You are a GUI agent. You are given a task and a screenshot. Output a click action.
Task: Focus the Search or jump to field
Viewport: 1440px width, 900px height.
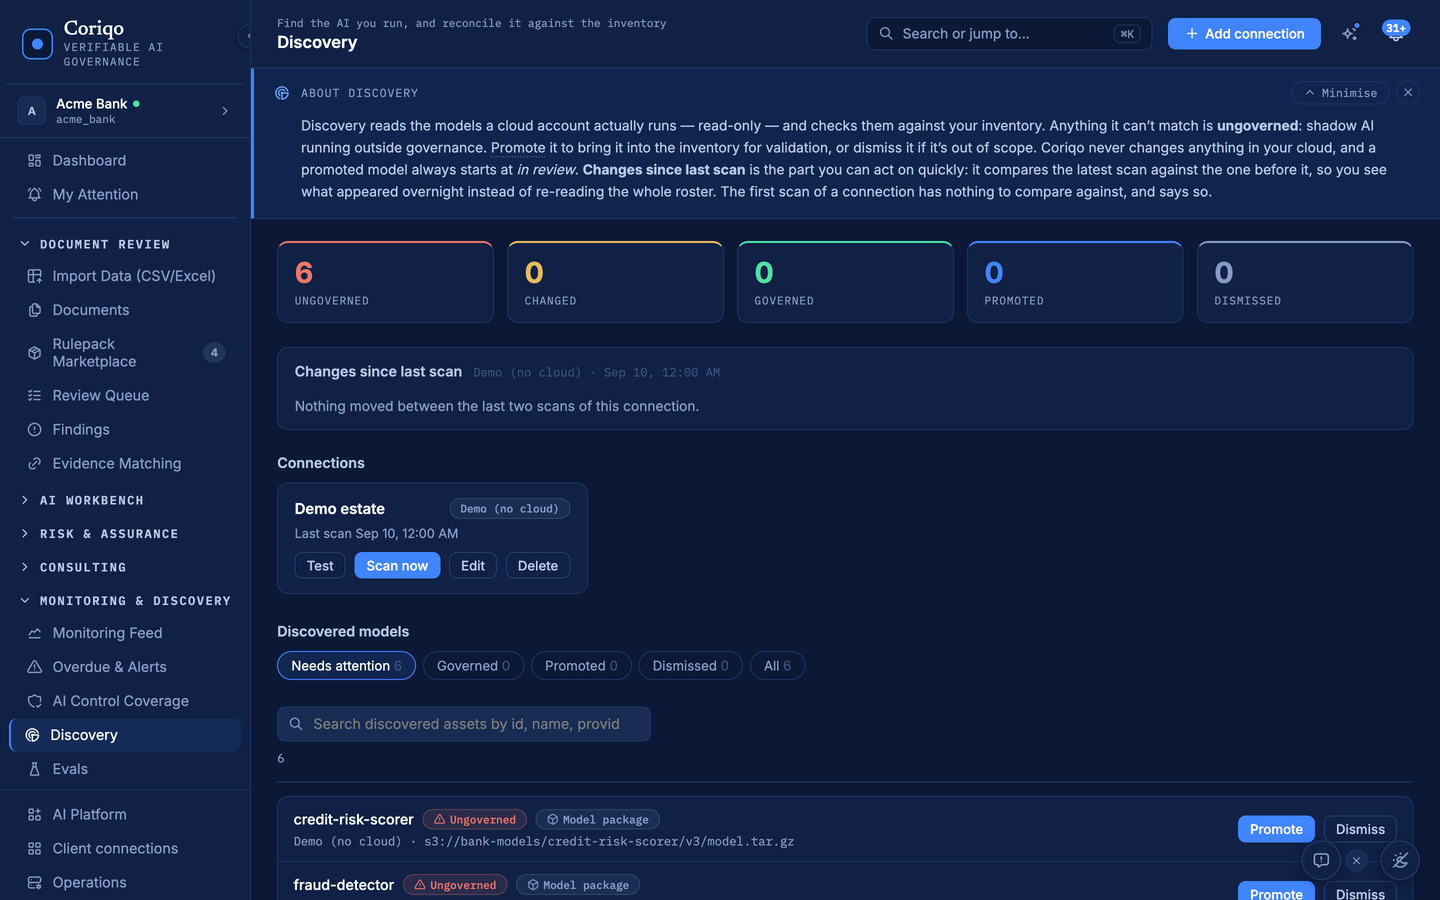[x=1009, y=34]
